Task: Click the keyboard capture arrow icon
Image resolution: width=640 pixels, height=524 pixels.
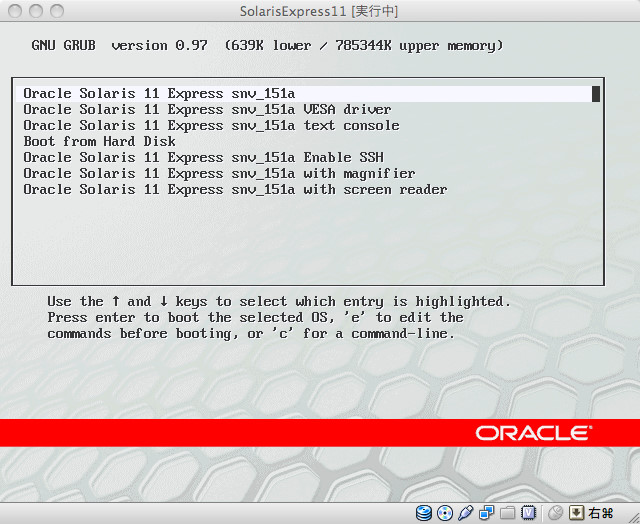Action: [576, 513]
